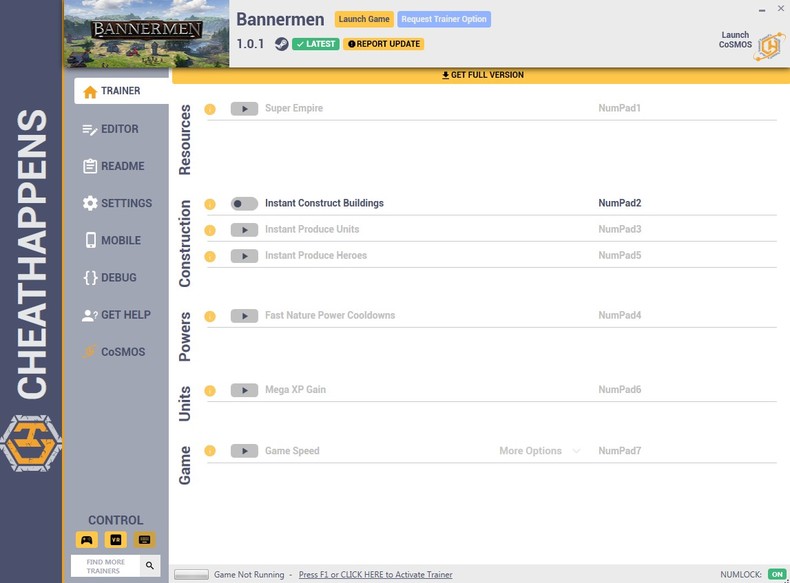Image resolution: width=790 pixels, height=583 pixels.
Task: Expand More Options for Game Speed
Action: [x=539, y=451]
